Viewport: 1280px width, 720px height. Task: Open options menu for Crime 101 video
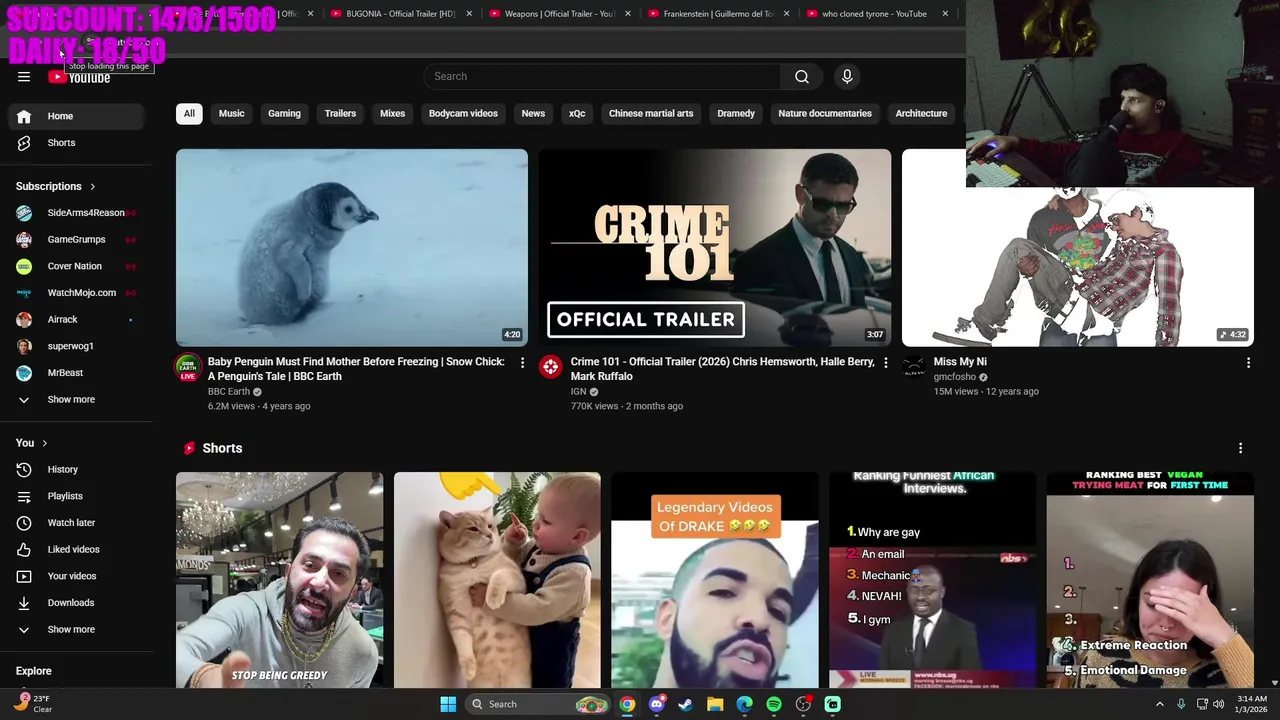[x=885, y=363]
